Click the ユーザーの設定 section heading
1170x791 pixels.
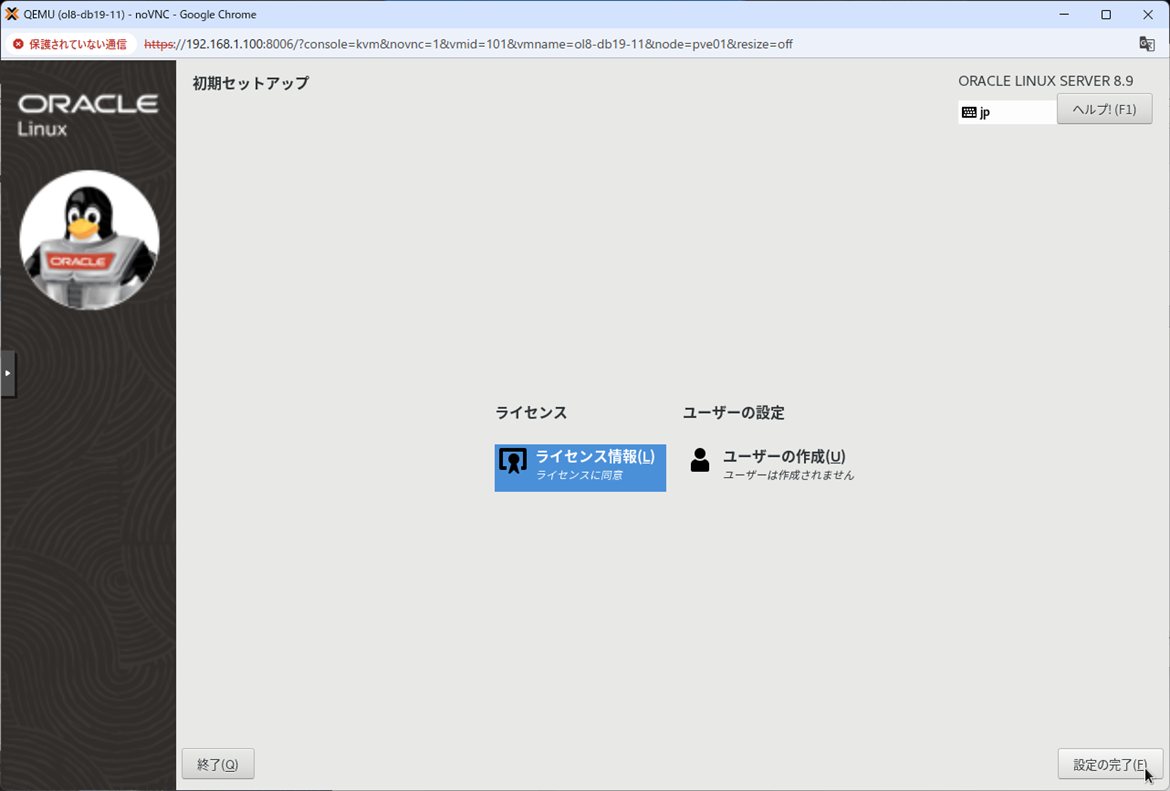(733, 413)
